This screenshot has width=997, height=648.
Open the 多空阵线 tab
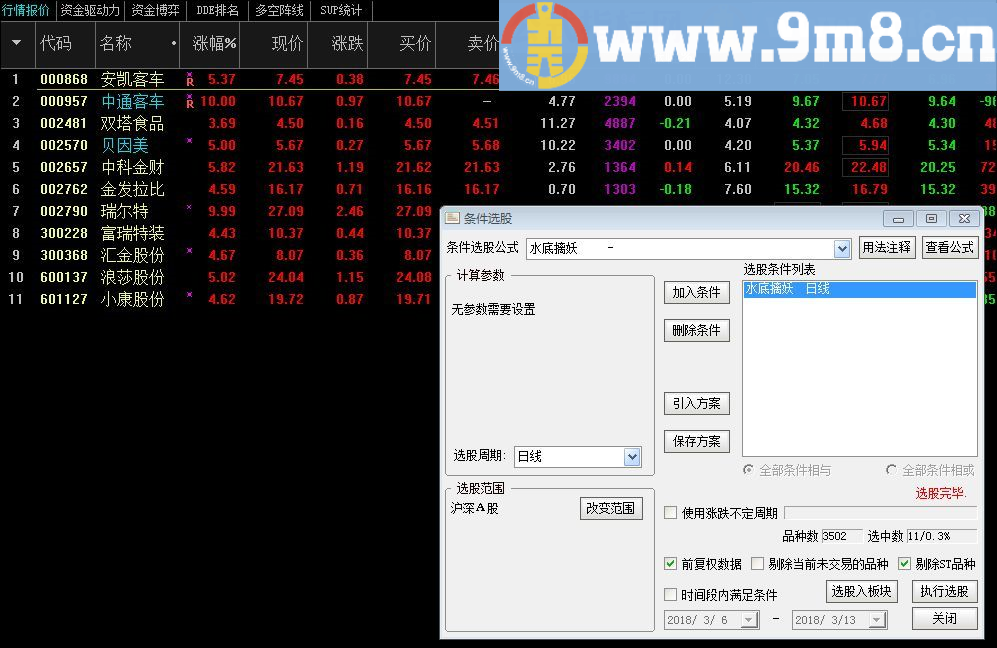click(x=279, y=10)
